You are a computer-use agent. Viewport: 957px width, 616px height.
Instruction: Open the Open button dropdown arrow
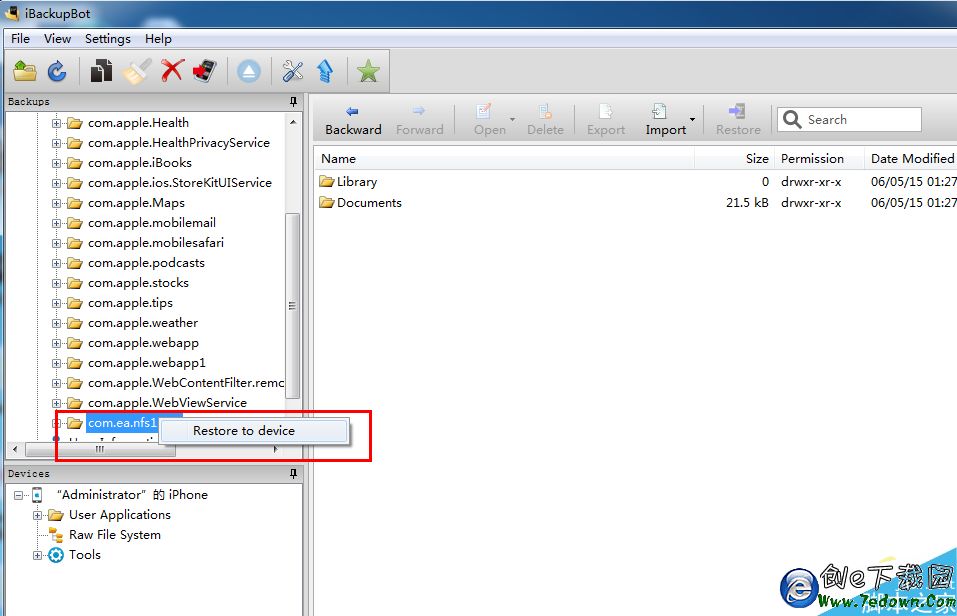click(x=512, y=120)
